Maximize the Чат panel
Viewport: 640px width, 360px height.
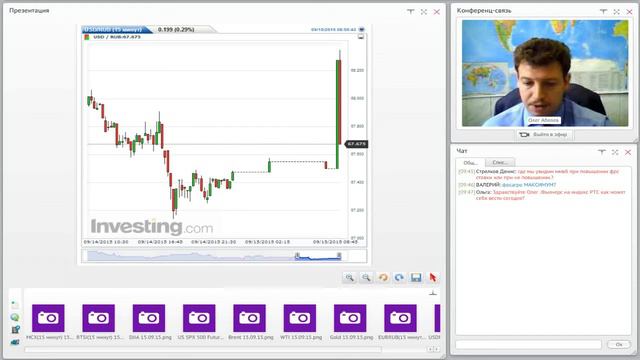tap(615, 152)
